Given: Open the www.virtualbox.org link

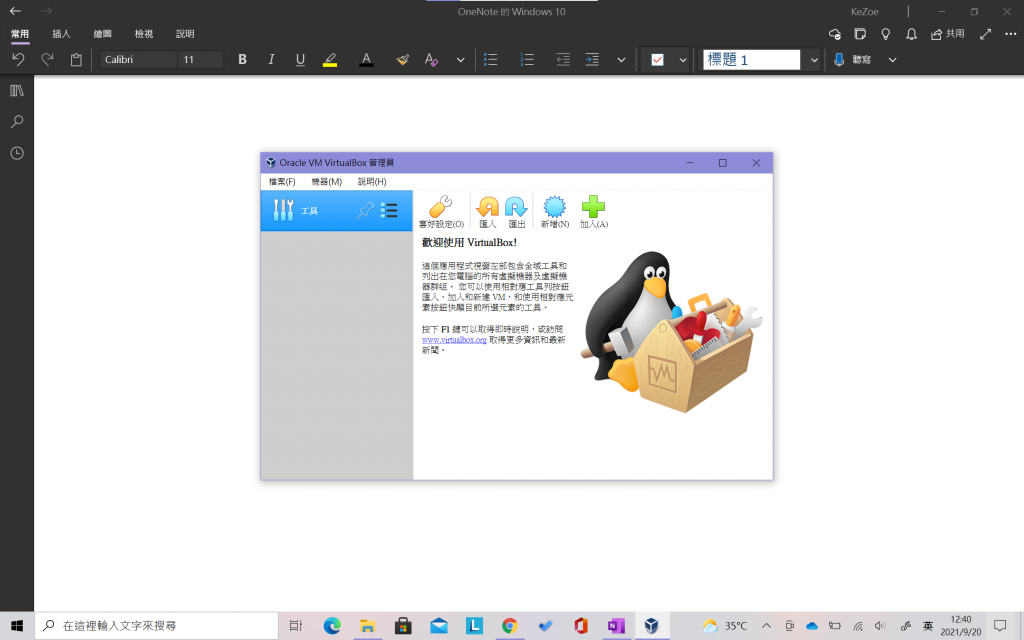Looking at the screenshot, I should 454,340.
